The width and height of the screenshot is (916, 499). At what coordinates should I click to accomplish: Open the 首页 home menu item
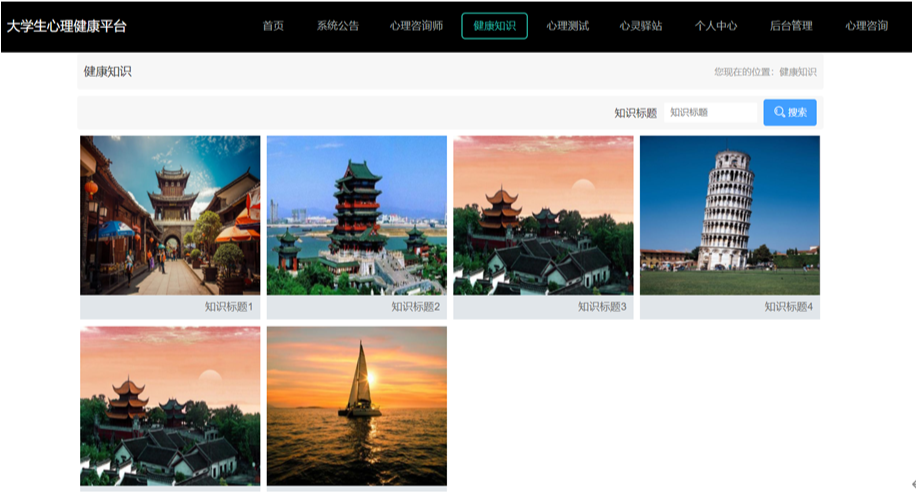click(x=273, y=26)
